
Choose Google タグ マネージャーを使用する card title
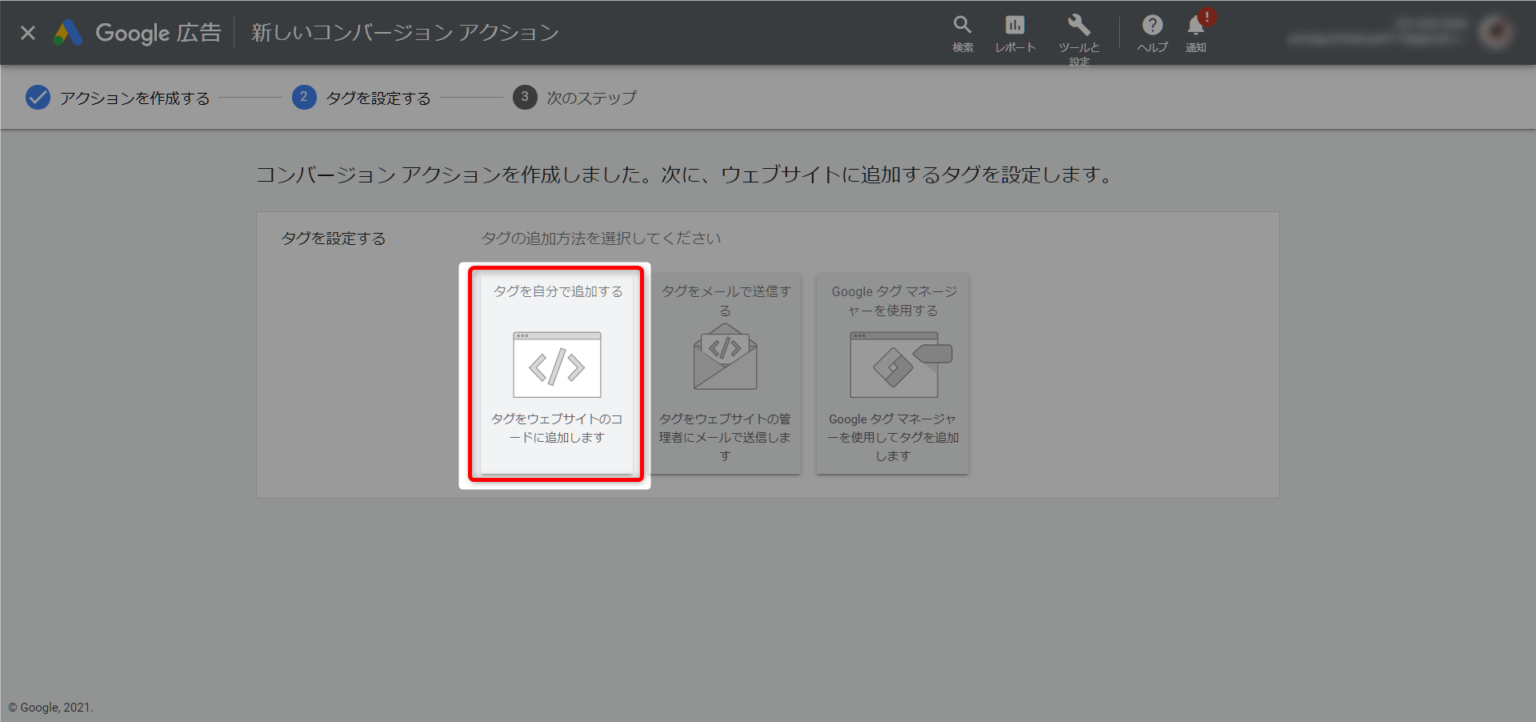pyautogui.click(x=893, y=301)
